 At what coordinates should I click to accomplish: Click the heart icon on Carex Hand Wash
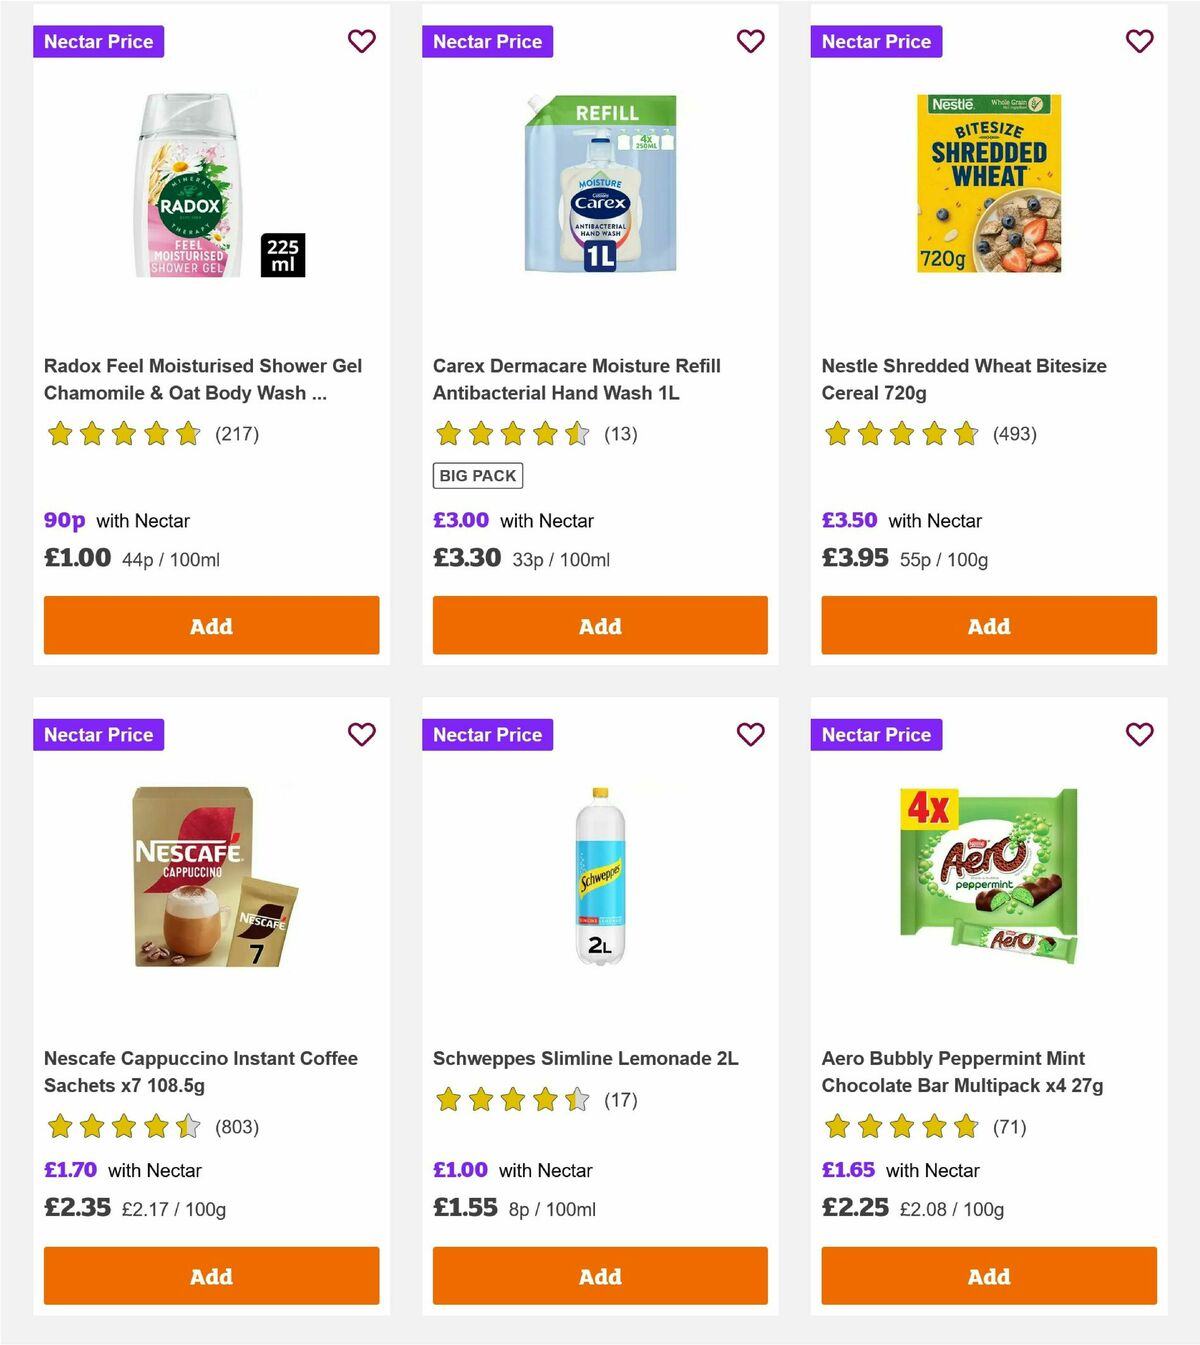coord(750,41)
